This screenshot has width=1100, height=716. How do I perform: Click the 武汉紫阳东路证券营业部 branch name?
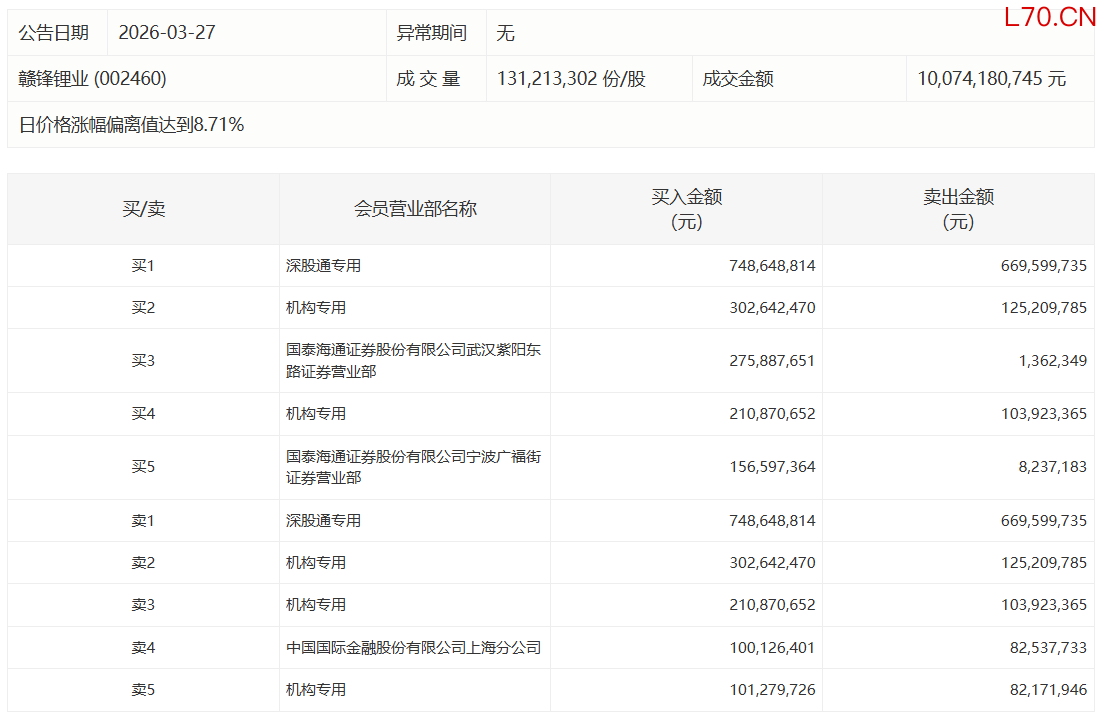[x=413, y=361]
